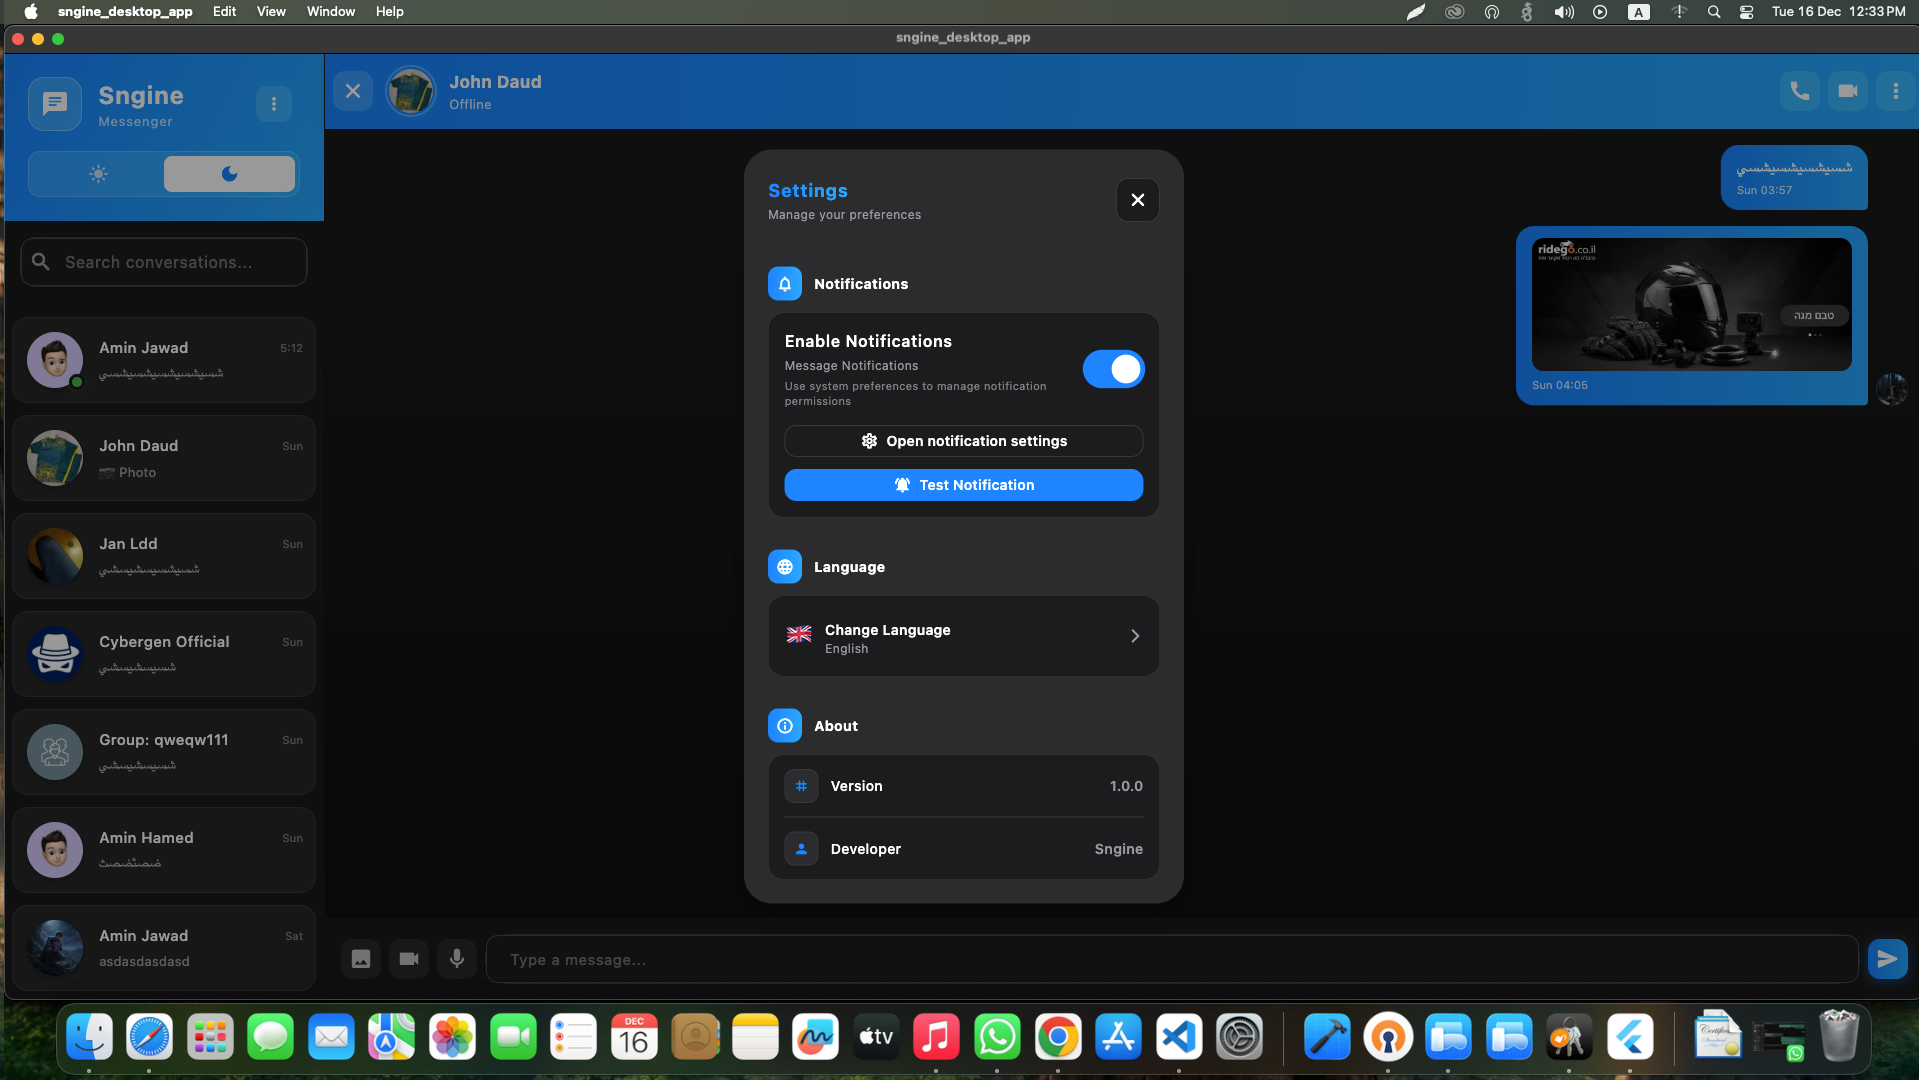The height and width of the screenshot is (1080, 1919).
Task: Select the helmet image sent by John Daud
Action: point(1690,303)
